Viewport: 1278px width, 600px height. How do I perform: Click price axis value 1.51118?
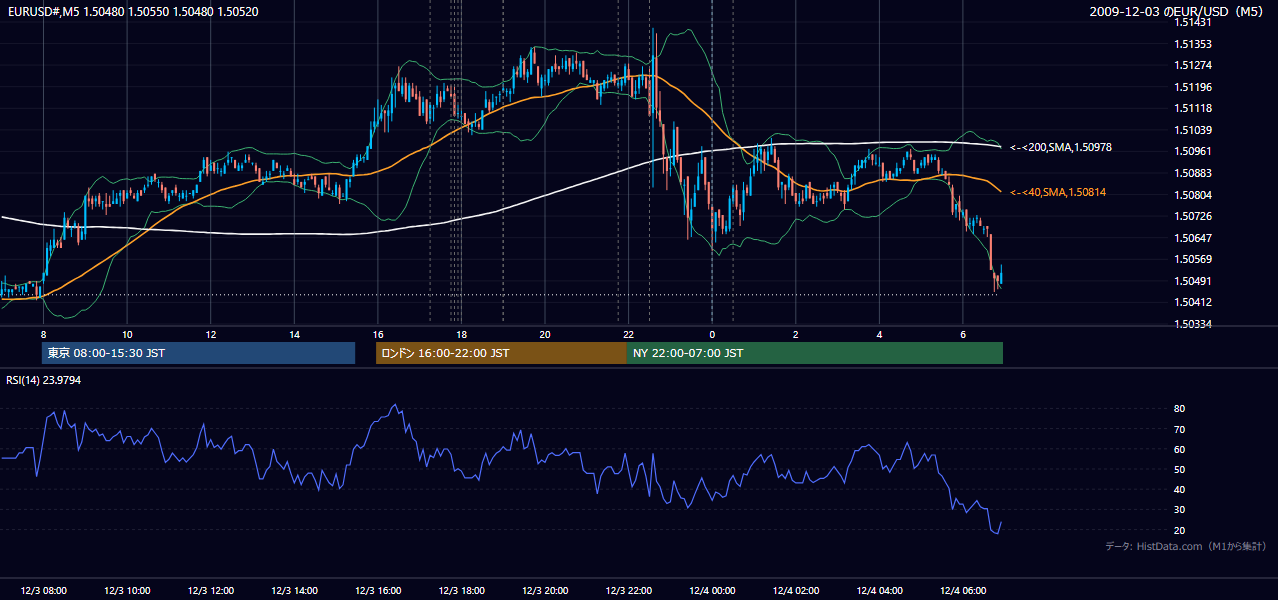coord(1193,109)
